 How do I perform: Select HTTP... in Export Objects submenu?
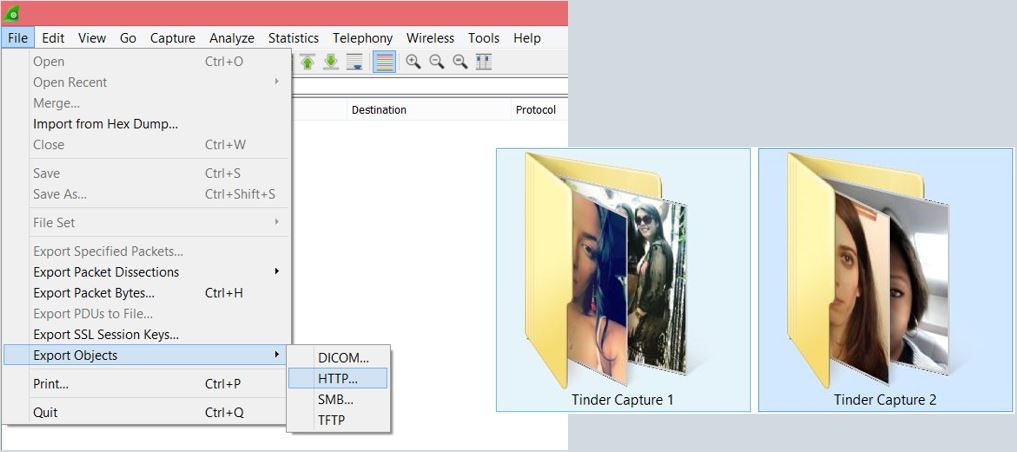pos(338,378)
